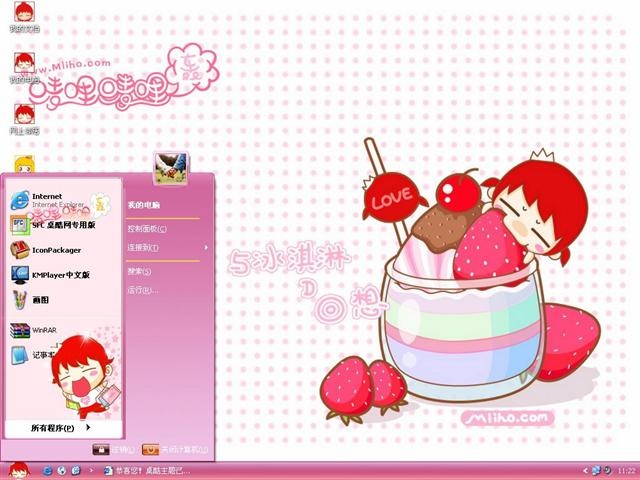Open Internet Explorer quick launch icon

point(47,471)
